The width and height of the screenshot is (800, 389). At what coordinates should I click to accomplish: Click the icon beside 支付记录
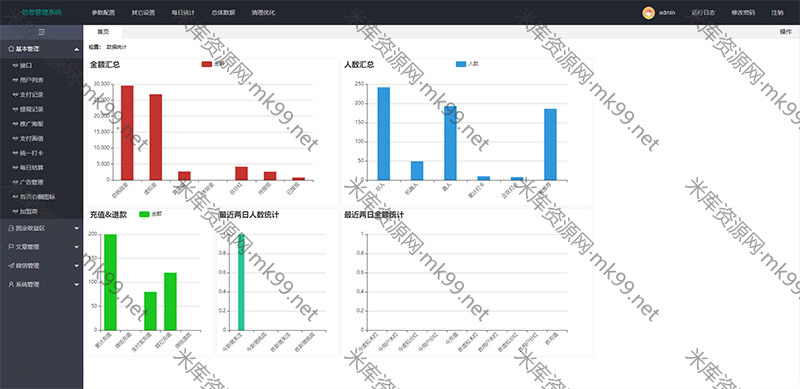point(15,95)
